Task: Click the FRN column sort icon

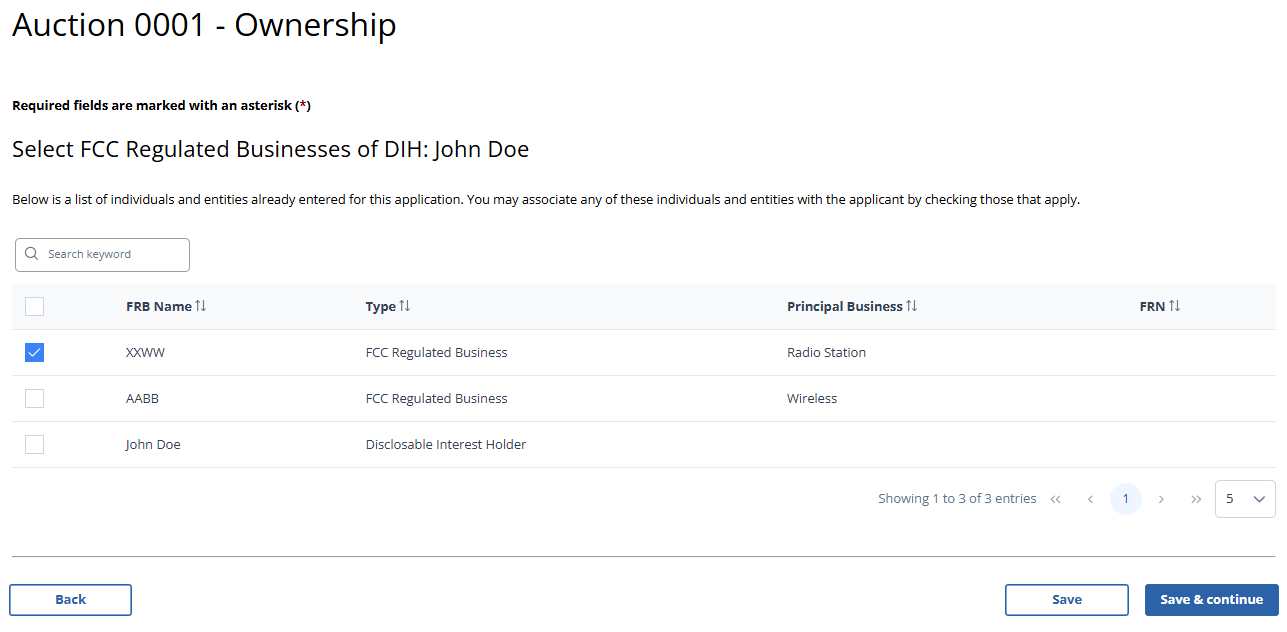Action: pyautogui.click(x=1175, y=306)
